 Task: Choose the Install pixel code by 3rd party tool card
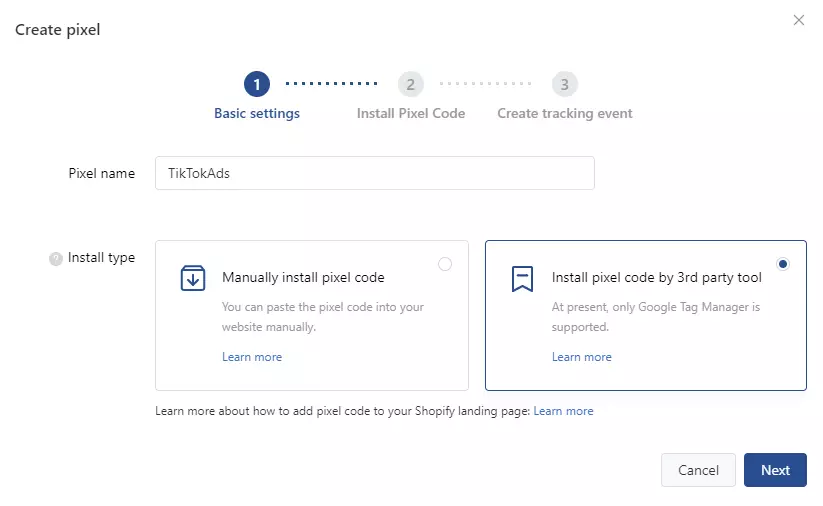[x=646, y=315]
